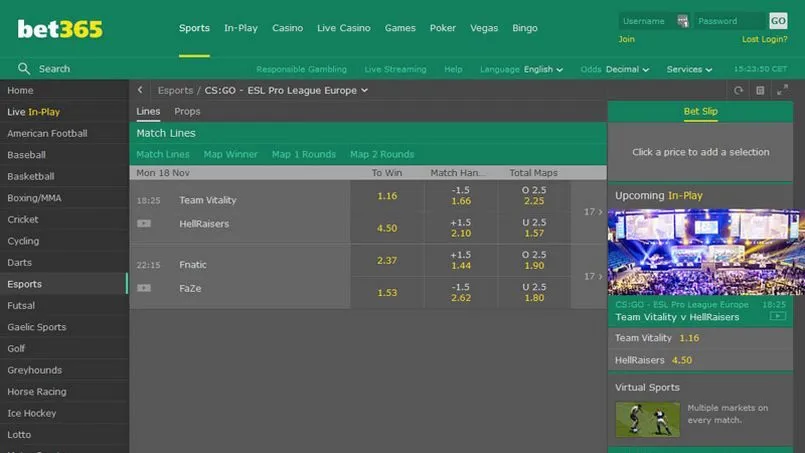Open Esports in the sidebar

click(64, 284)
